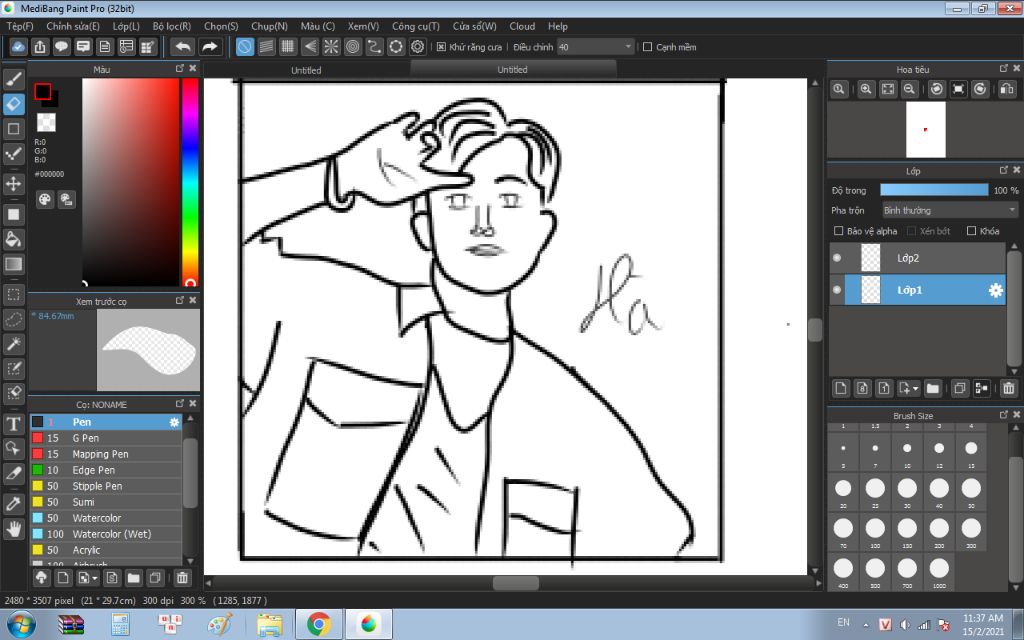Viewport: 1024px width, 640px height.
Task: Open the Điều chỉnh value dropdown
Action: [596, 47]
